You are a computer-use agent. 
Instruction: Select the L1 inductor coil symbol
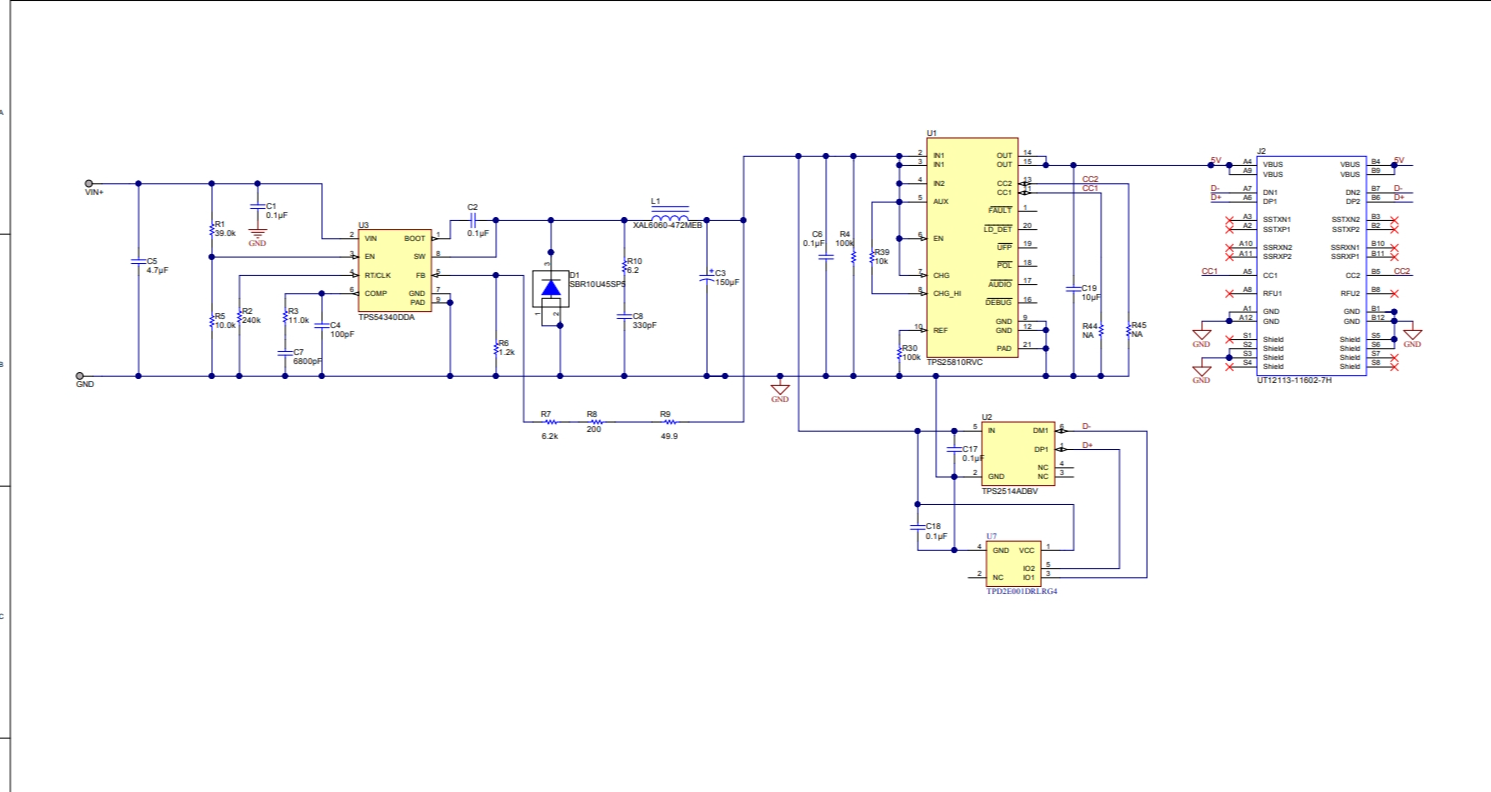coord(669,217)
